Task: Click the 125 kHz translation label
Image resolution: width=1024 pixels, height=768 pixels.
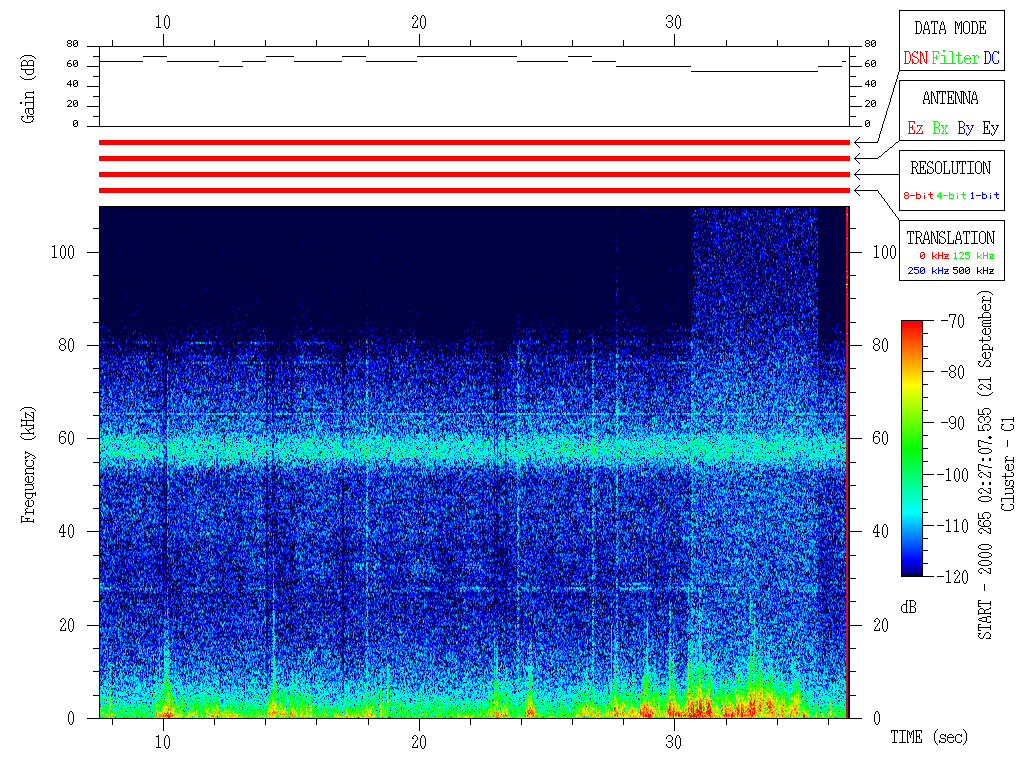Action: point(972,257)
